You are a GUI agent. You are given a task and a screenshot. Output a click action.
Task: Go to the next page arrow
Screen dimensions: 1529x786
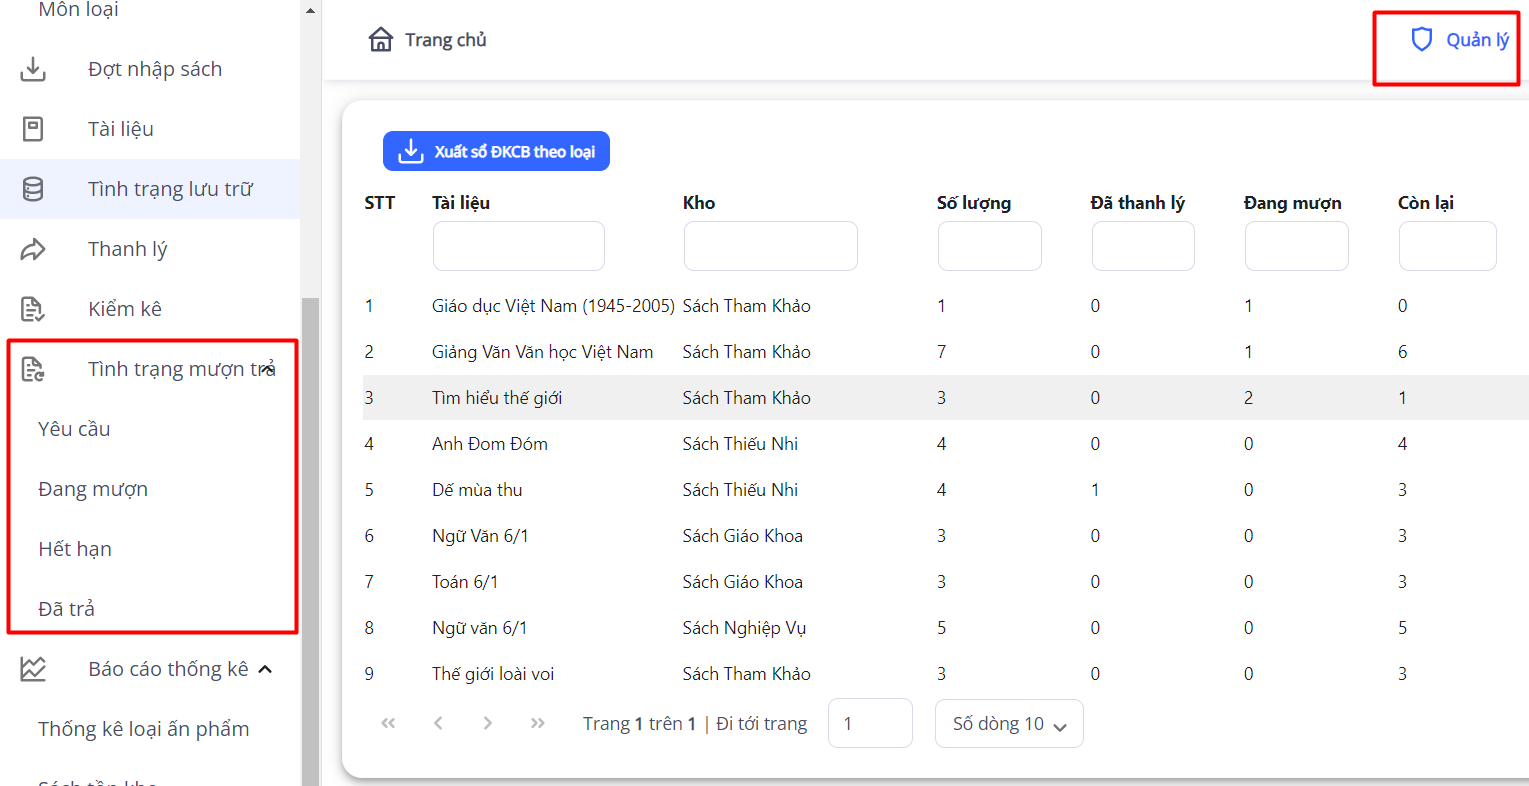point(487,723)
